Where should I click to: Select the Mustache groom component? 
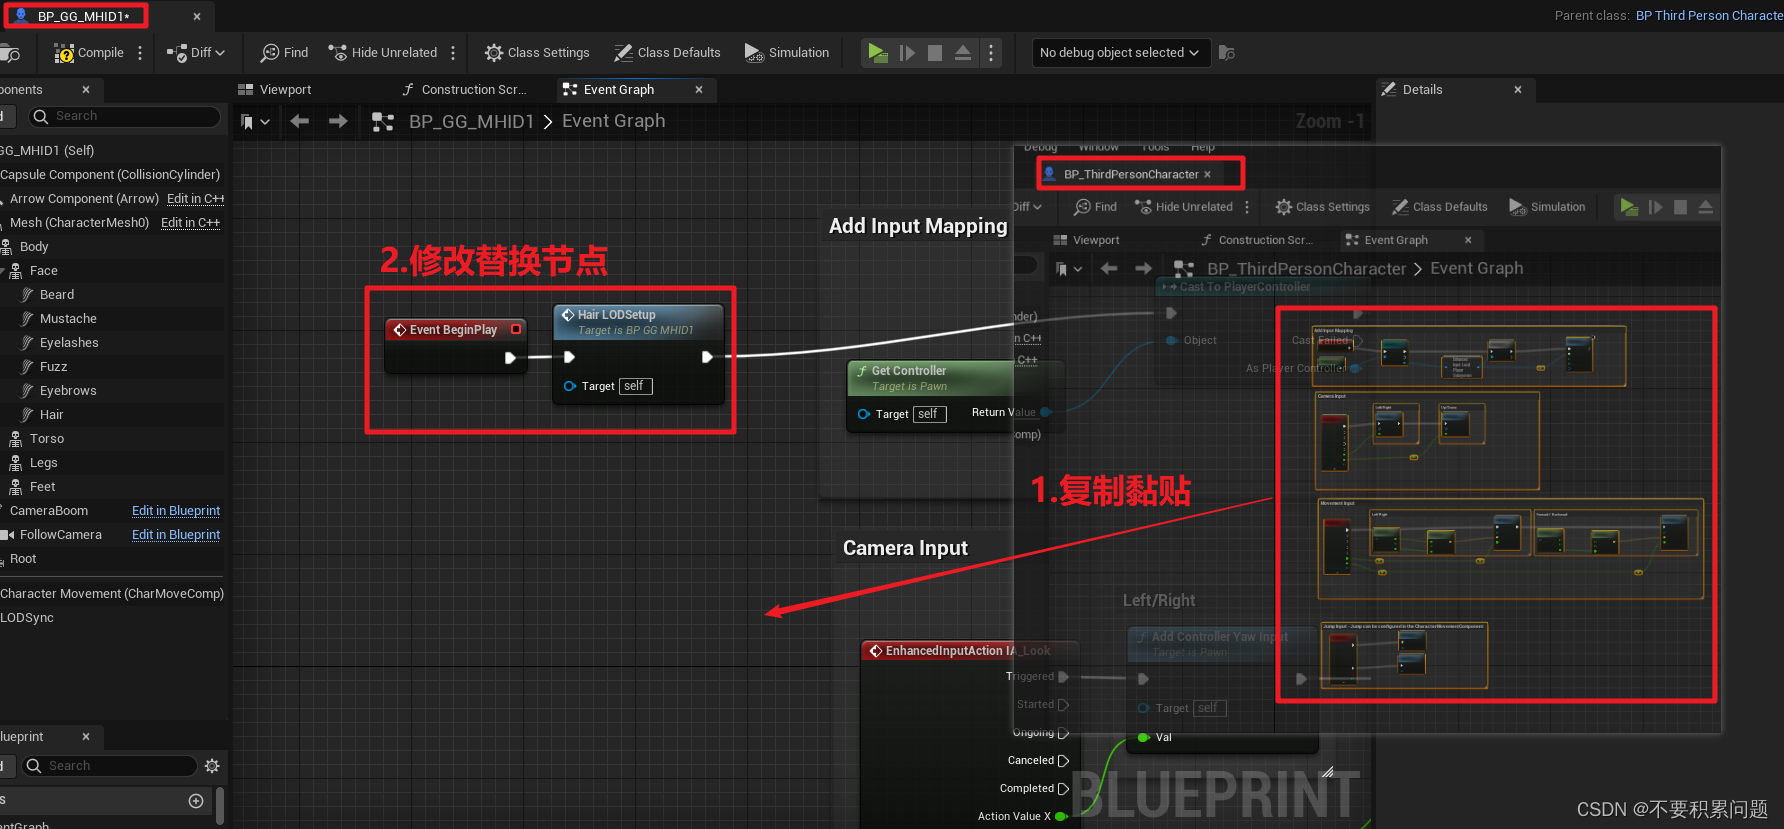tap(68, 319)
